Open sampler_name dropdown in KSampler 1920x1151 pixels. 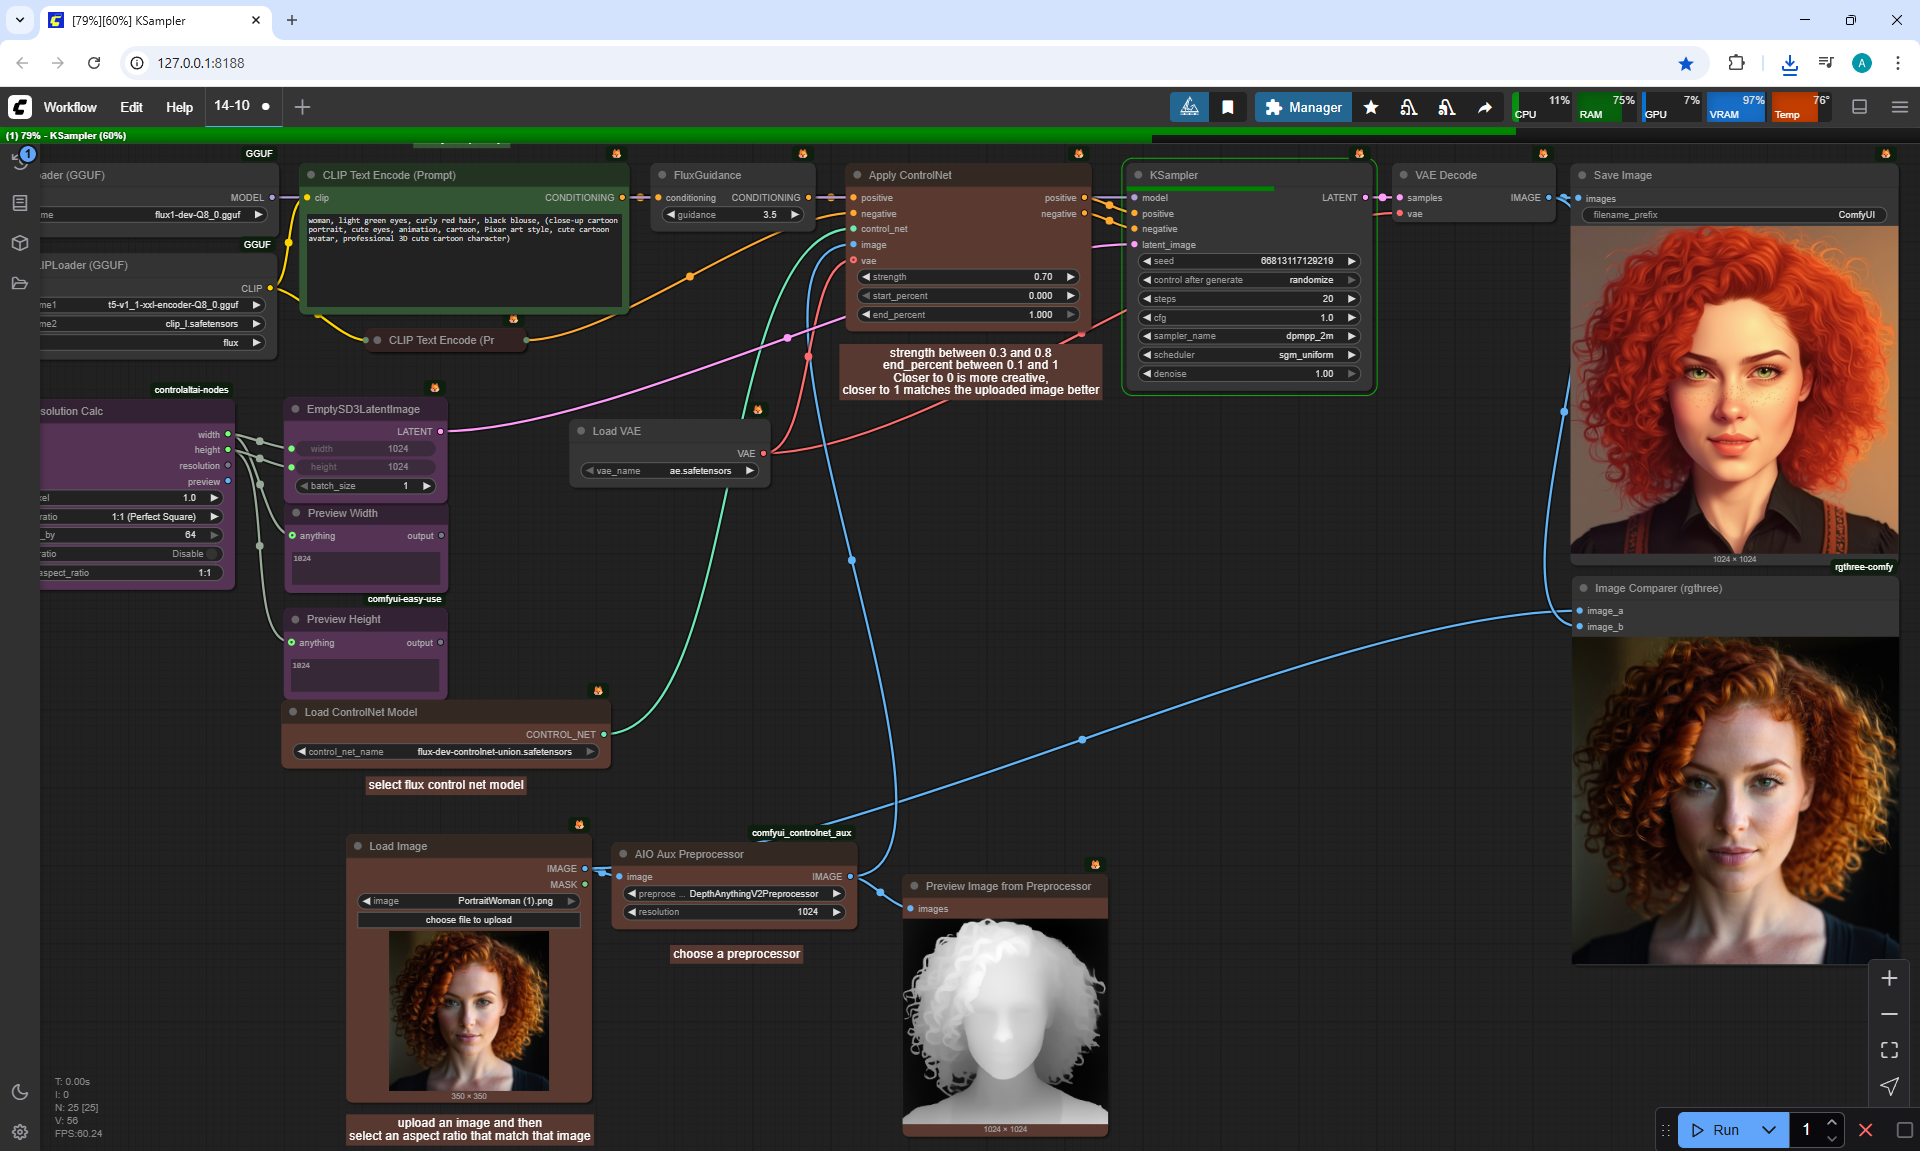click(1249, 336)
